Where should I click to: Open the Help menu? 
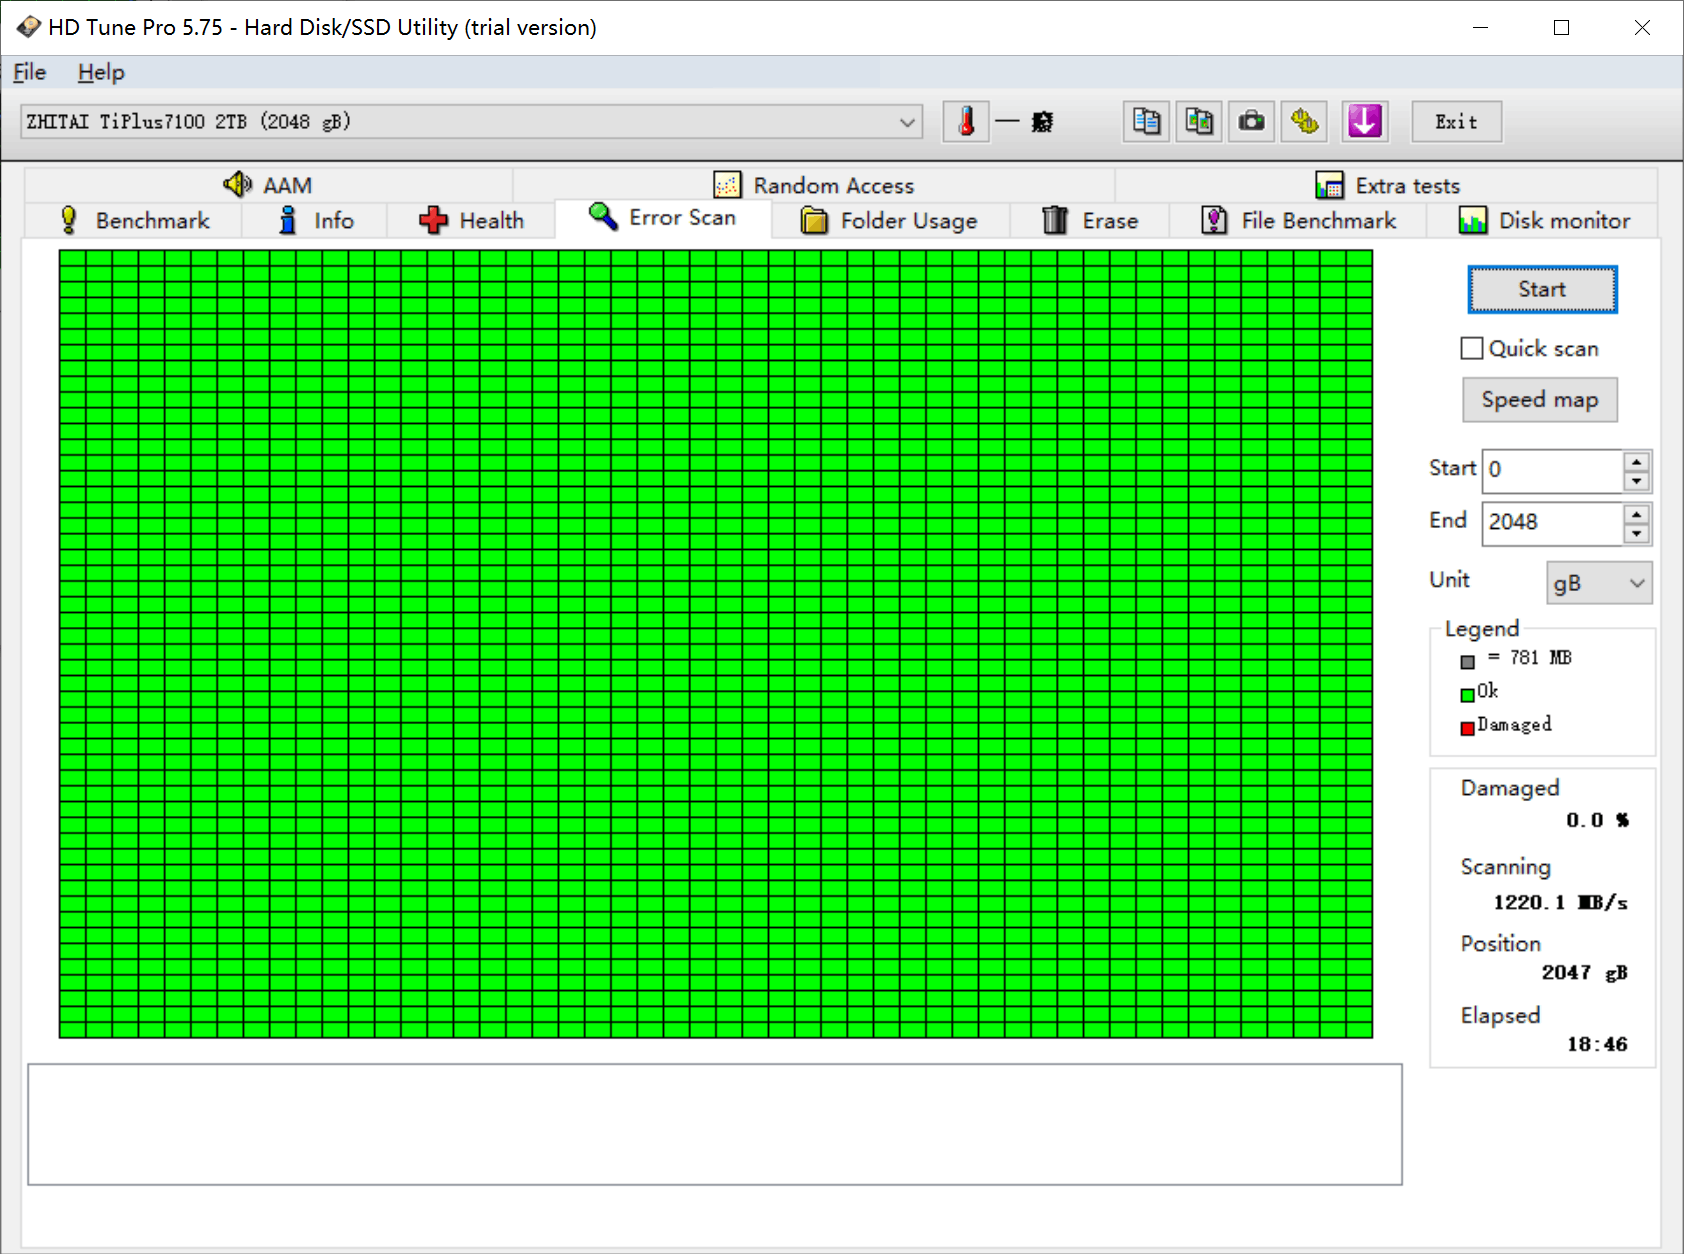pyautogui.click(x=101, y=72)
